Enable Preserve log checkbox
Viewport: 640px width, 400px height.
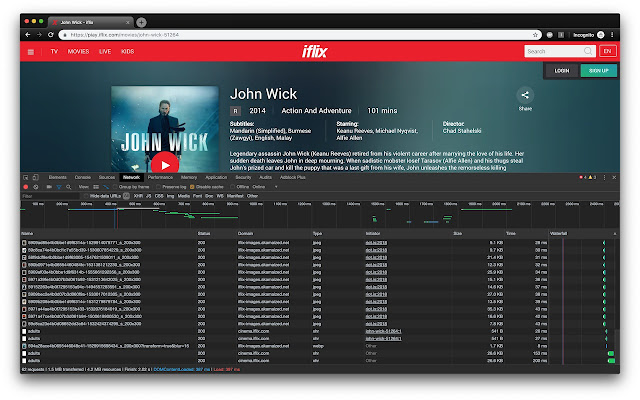159,187
